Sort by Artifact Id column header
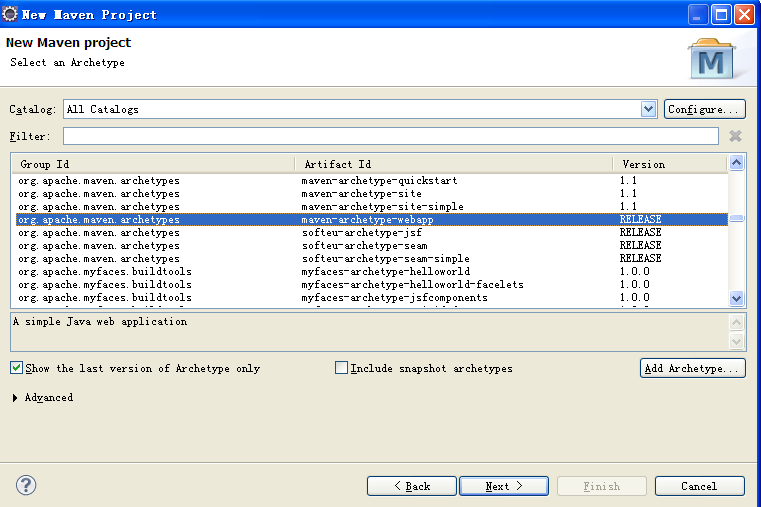The image size is (761, 507). [x=453, y=164]
